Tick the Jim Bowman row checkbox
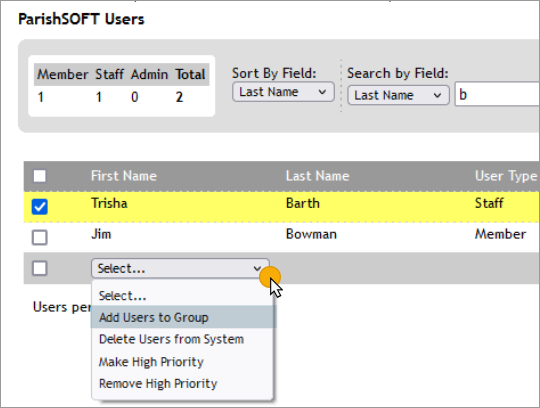Image resolution: width=540 pixels, height=408 pixels. (x=40, y=238)
